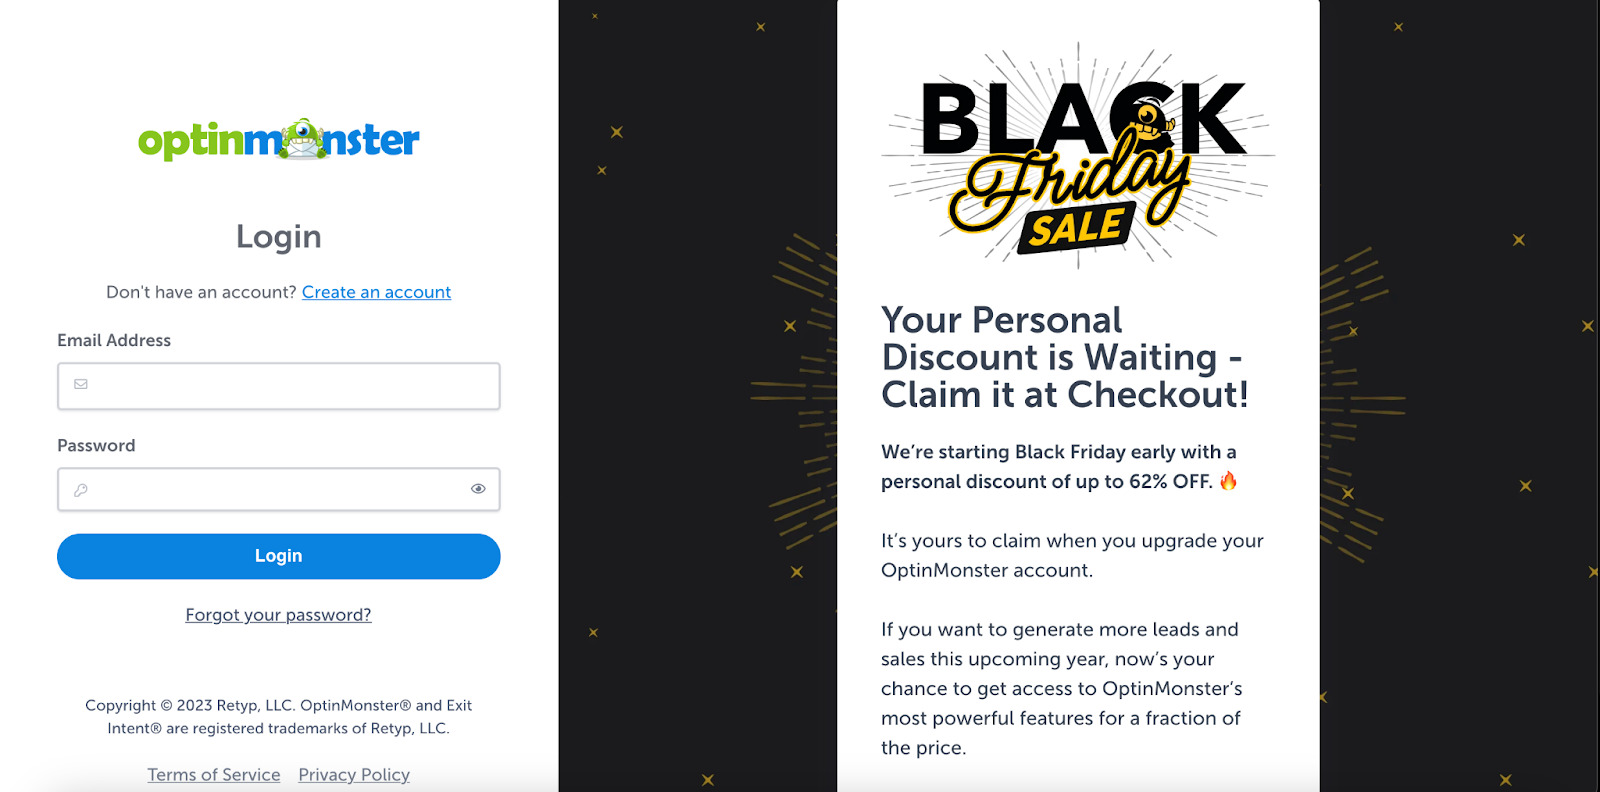Click the Your Personal Discount is Waiting headline
This screenshot has width=1600, height=792.
[x=1064, y=357]
